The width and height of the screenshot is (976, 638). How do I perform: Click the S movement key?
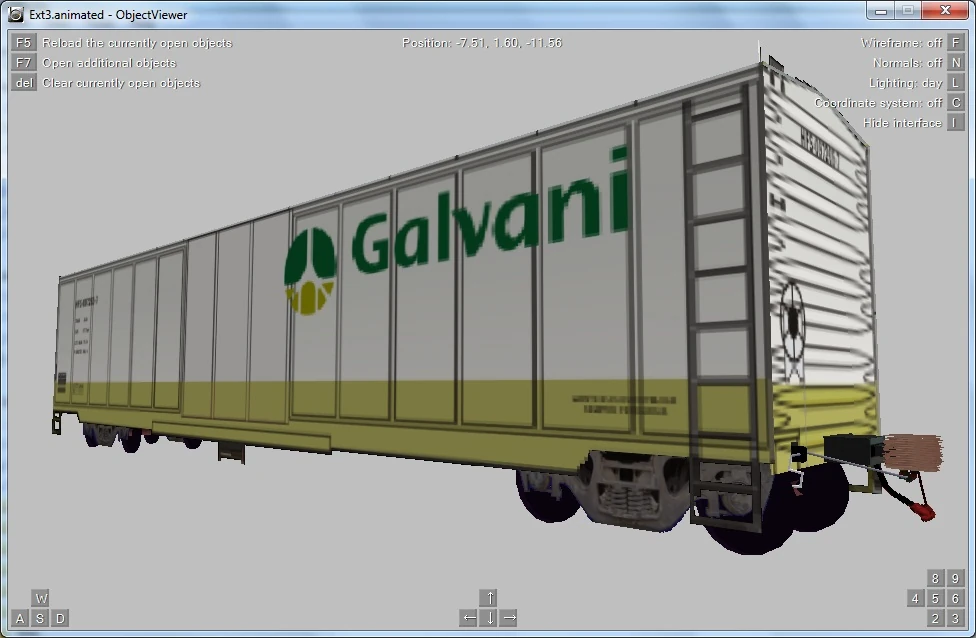point(40,618)
